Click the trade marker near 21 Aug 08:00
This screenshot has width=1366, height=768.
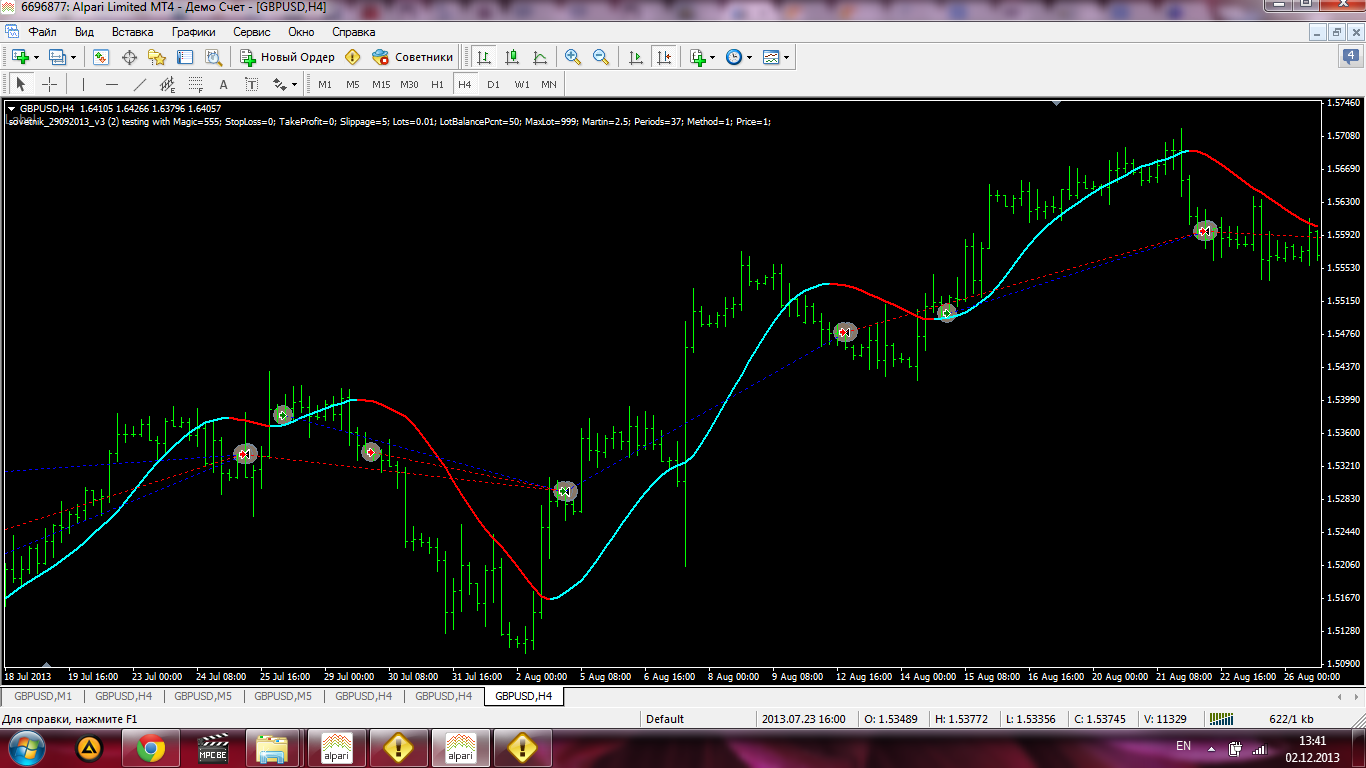[1205, 231]
